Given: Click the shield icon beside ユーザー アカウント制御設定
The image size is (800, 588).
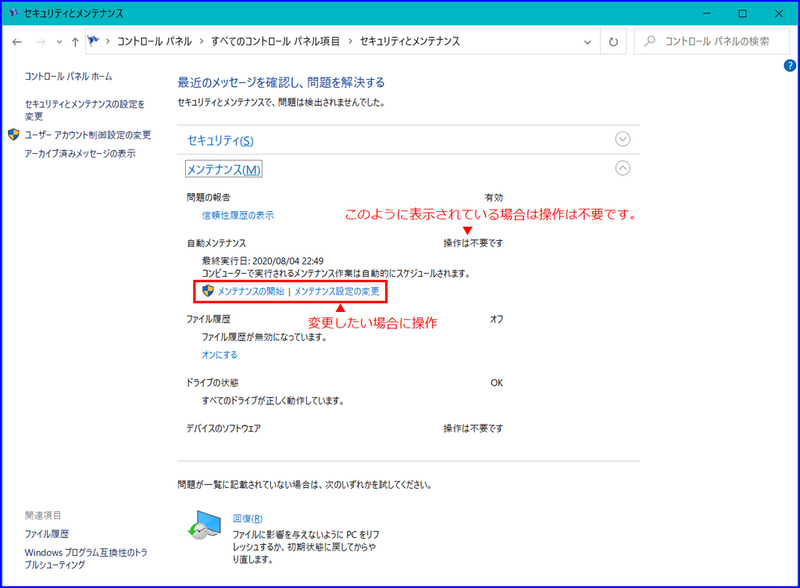Looking at the screenshot, I should point(14,135).
